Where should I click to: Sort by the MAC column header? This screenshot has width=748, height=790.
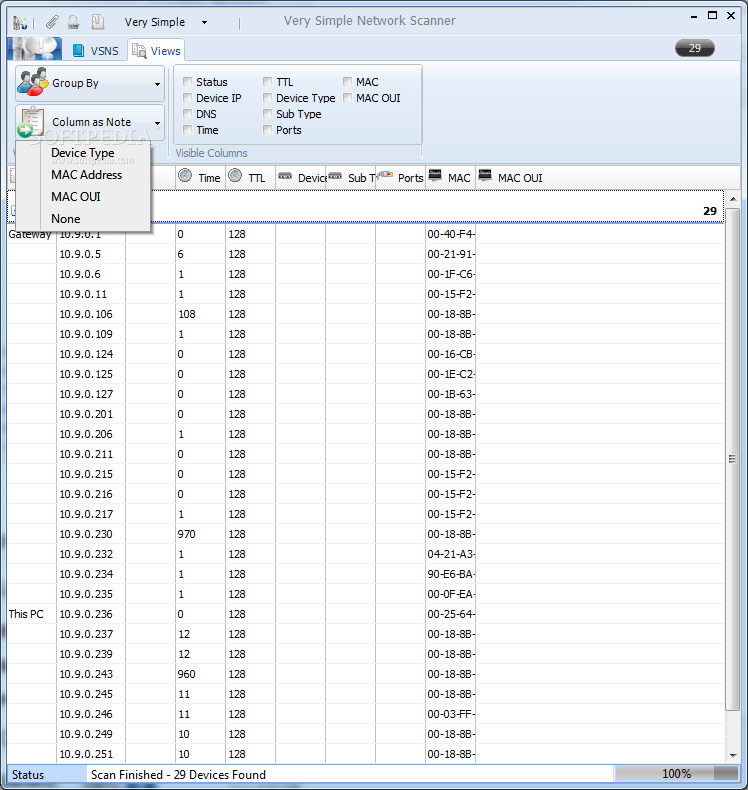450,177
